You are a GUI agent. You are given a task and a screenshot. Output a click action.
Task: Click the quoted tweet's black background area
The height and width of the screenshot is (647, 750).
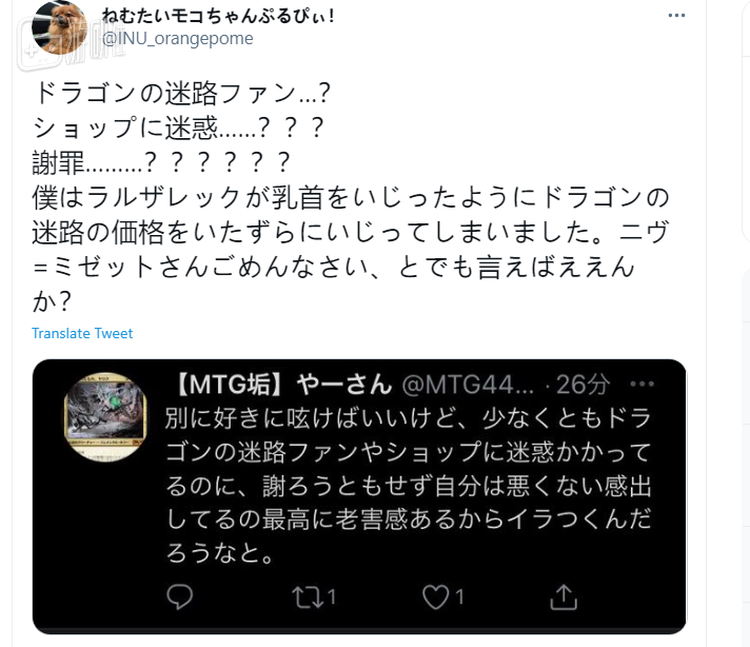pyautogui.click(x=359, y=496)
